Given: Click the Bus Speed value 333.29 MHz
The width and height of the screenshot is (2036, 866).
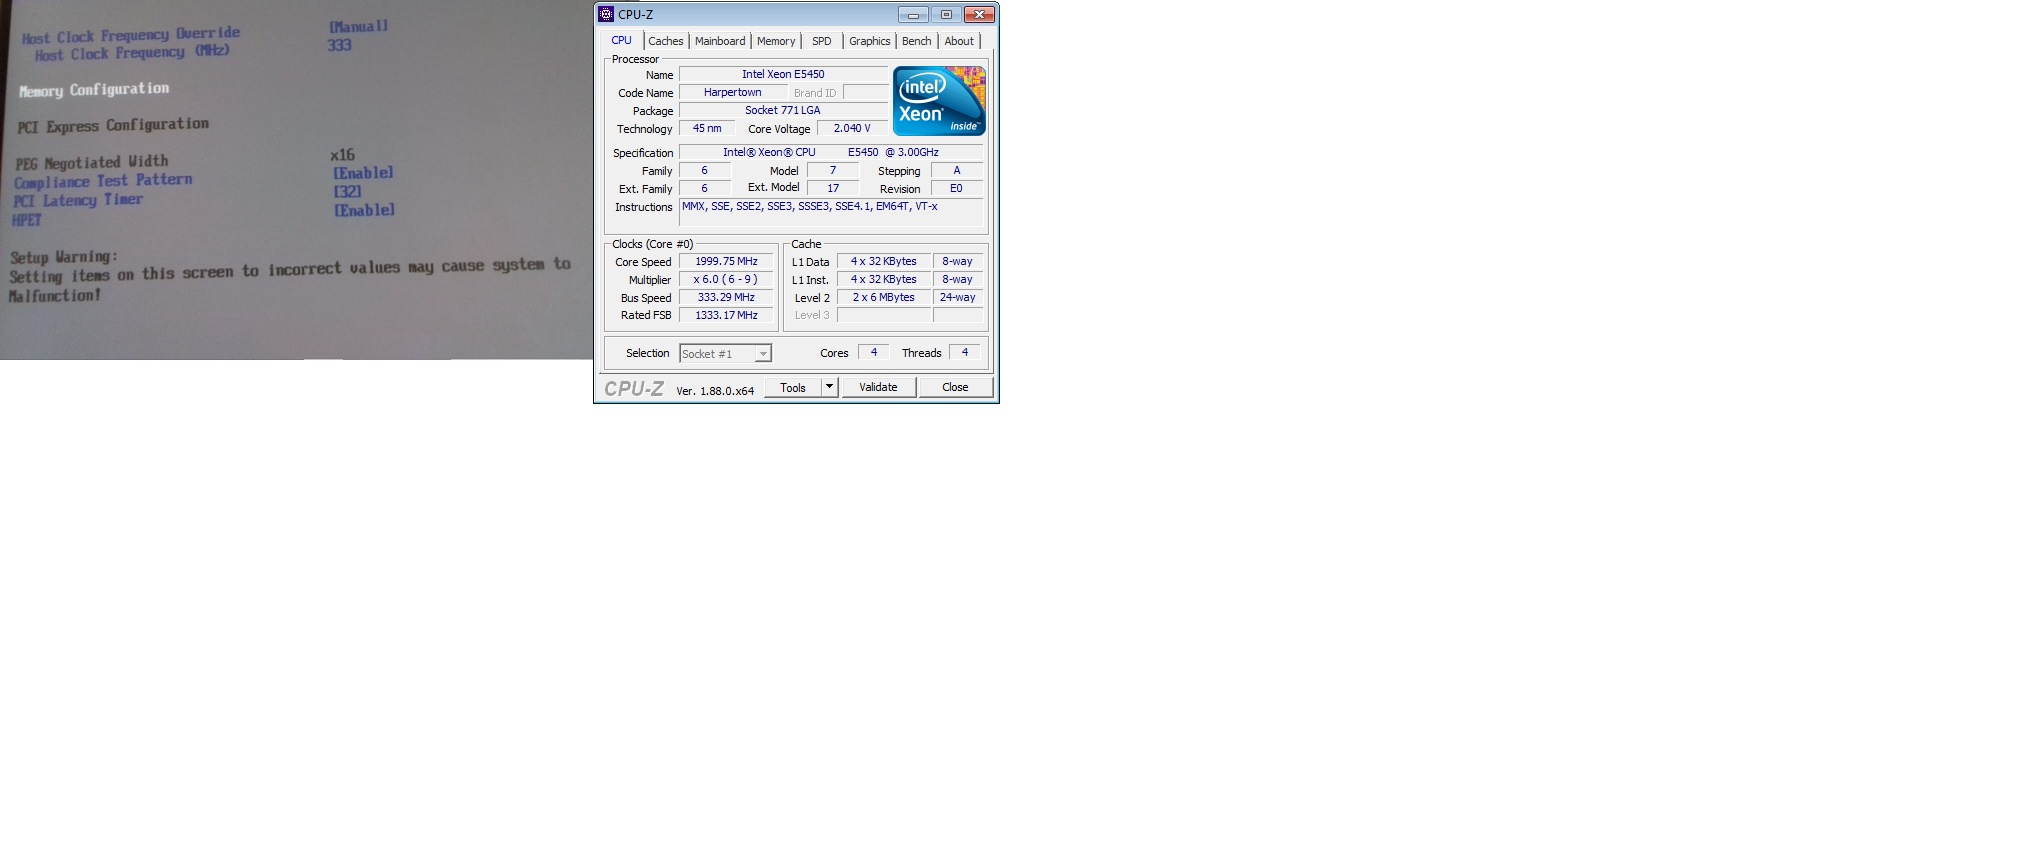Looking at the screenshot, I should pyautogui.click(x=726, y=297).
